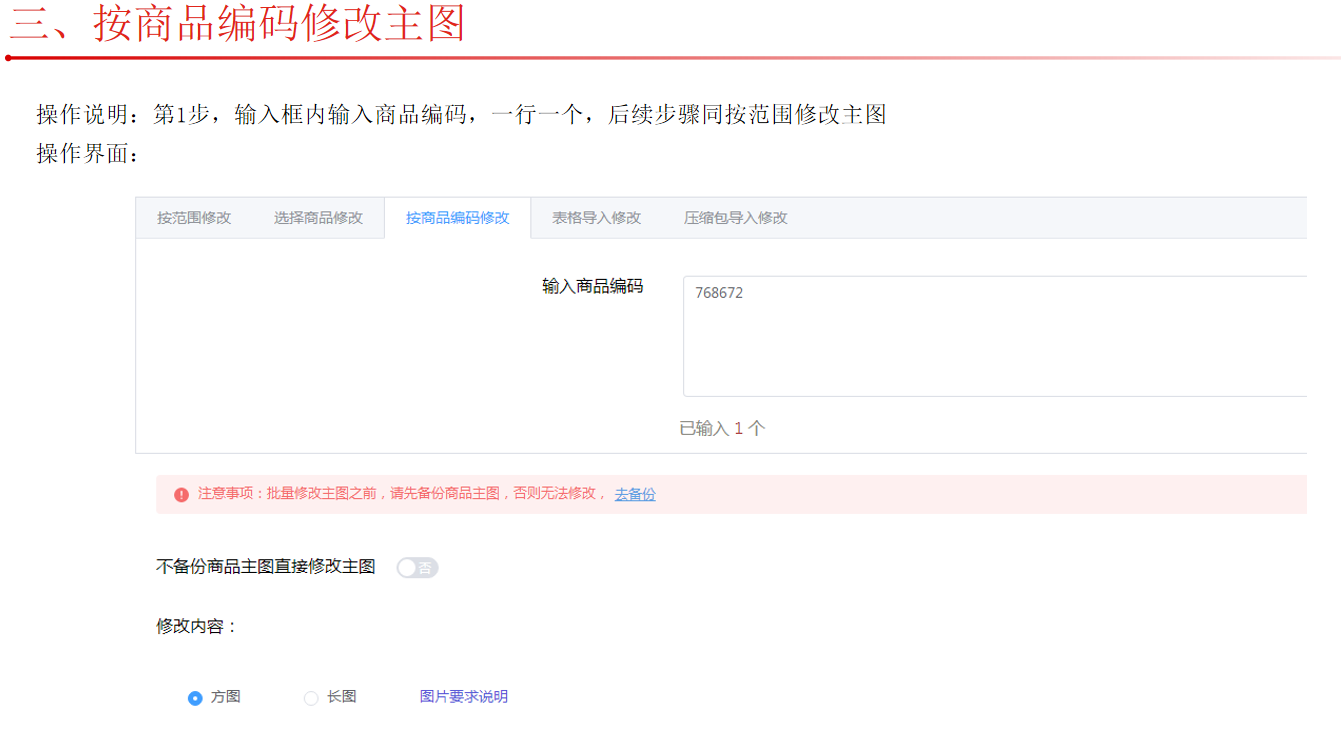Open the 选择商品修改 tab

point(318,218)
